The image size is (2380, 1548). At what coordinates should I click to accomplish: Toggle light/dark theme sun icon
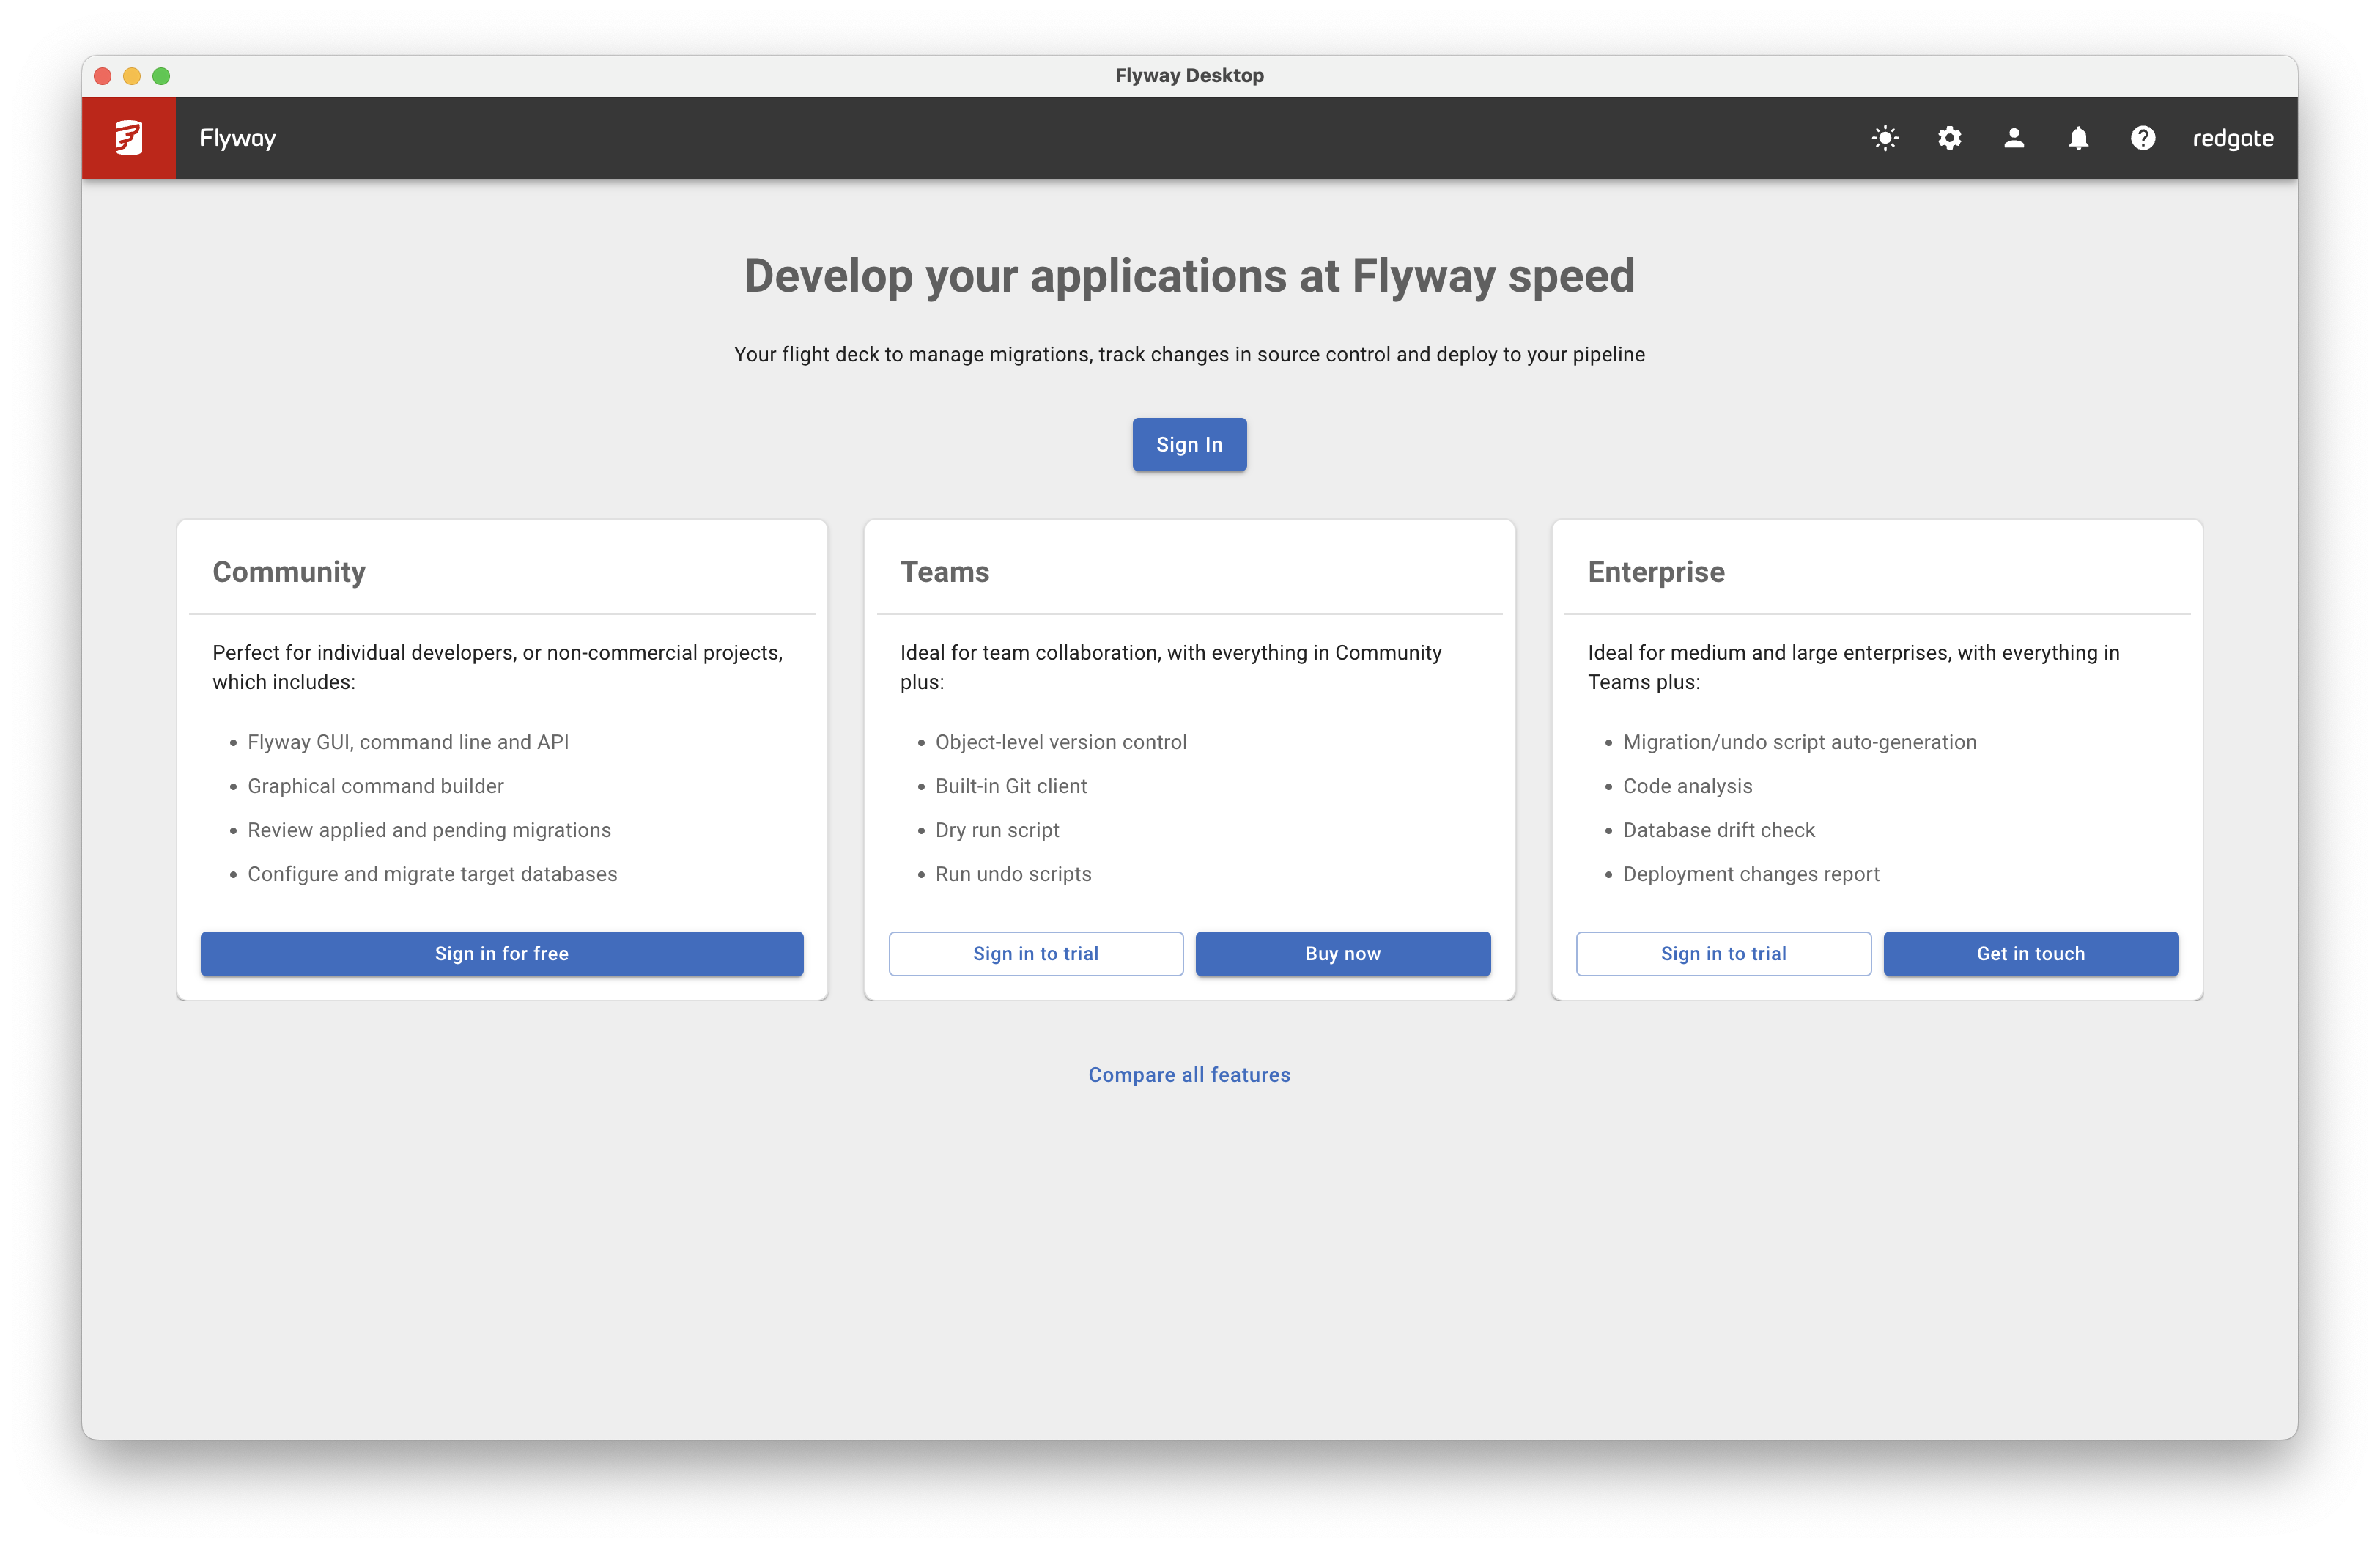click(1885, 138)
